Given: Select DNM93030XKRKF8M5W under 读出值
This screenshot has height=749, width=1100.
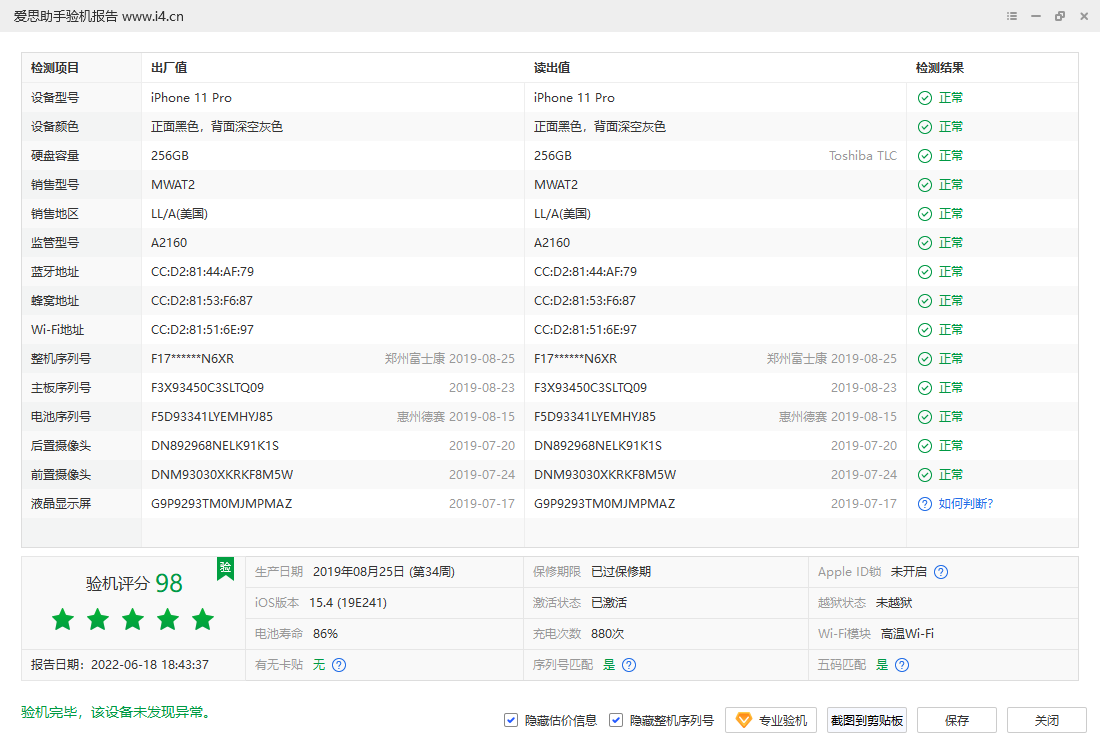Looking at the screenshot, I should [605, 475].
